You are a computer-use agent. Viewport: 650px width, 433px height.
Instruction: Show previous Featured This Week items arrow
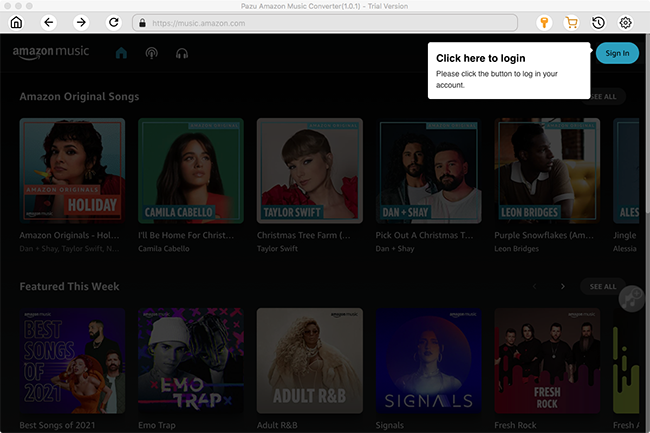534,286
